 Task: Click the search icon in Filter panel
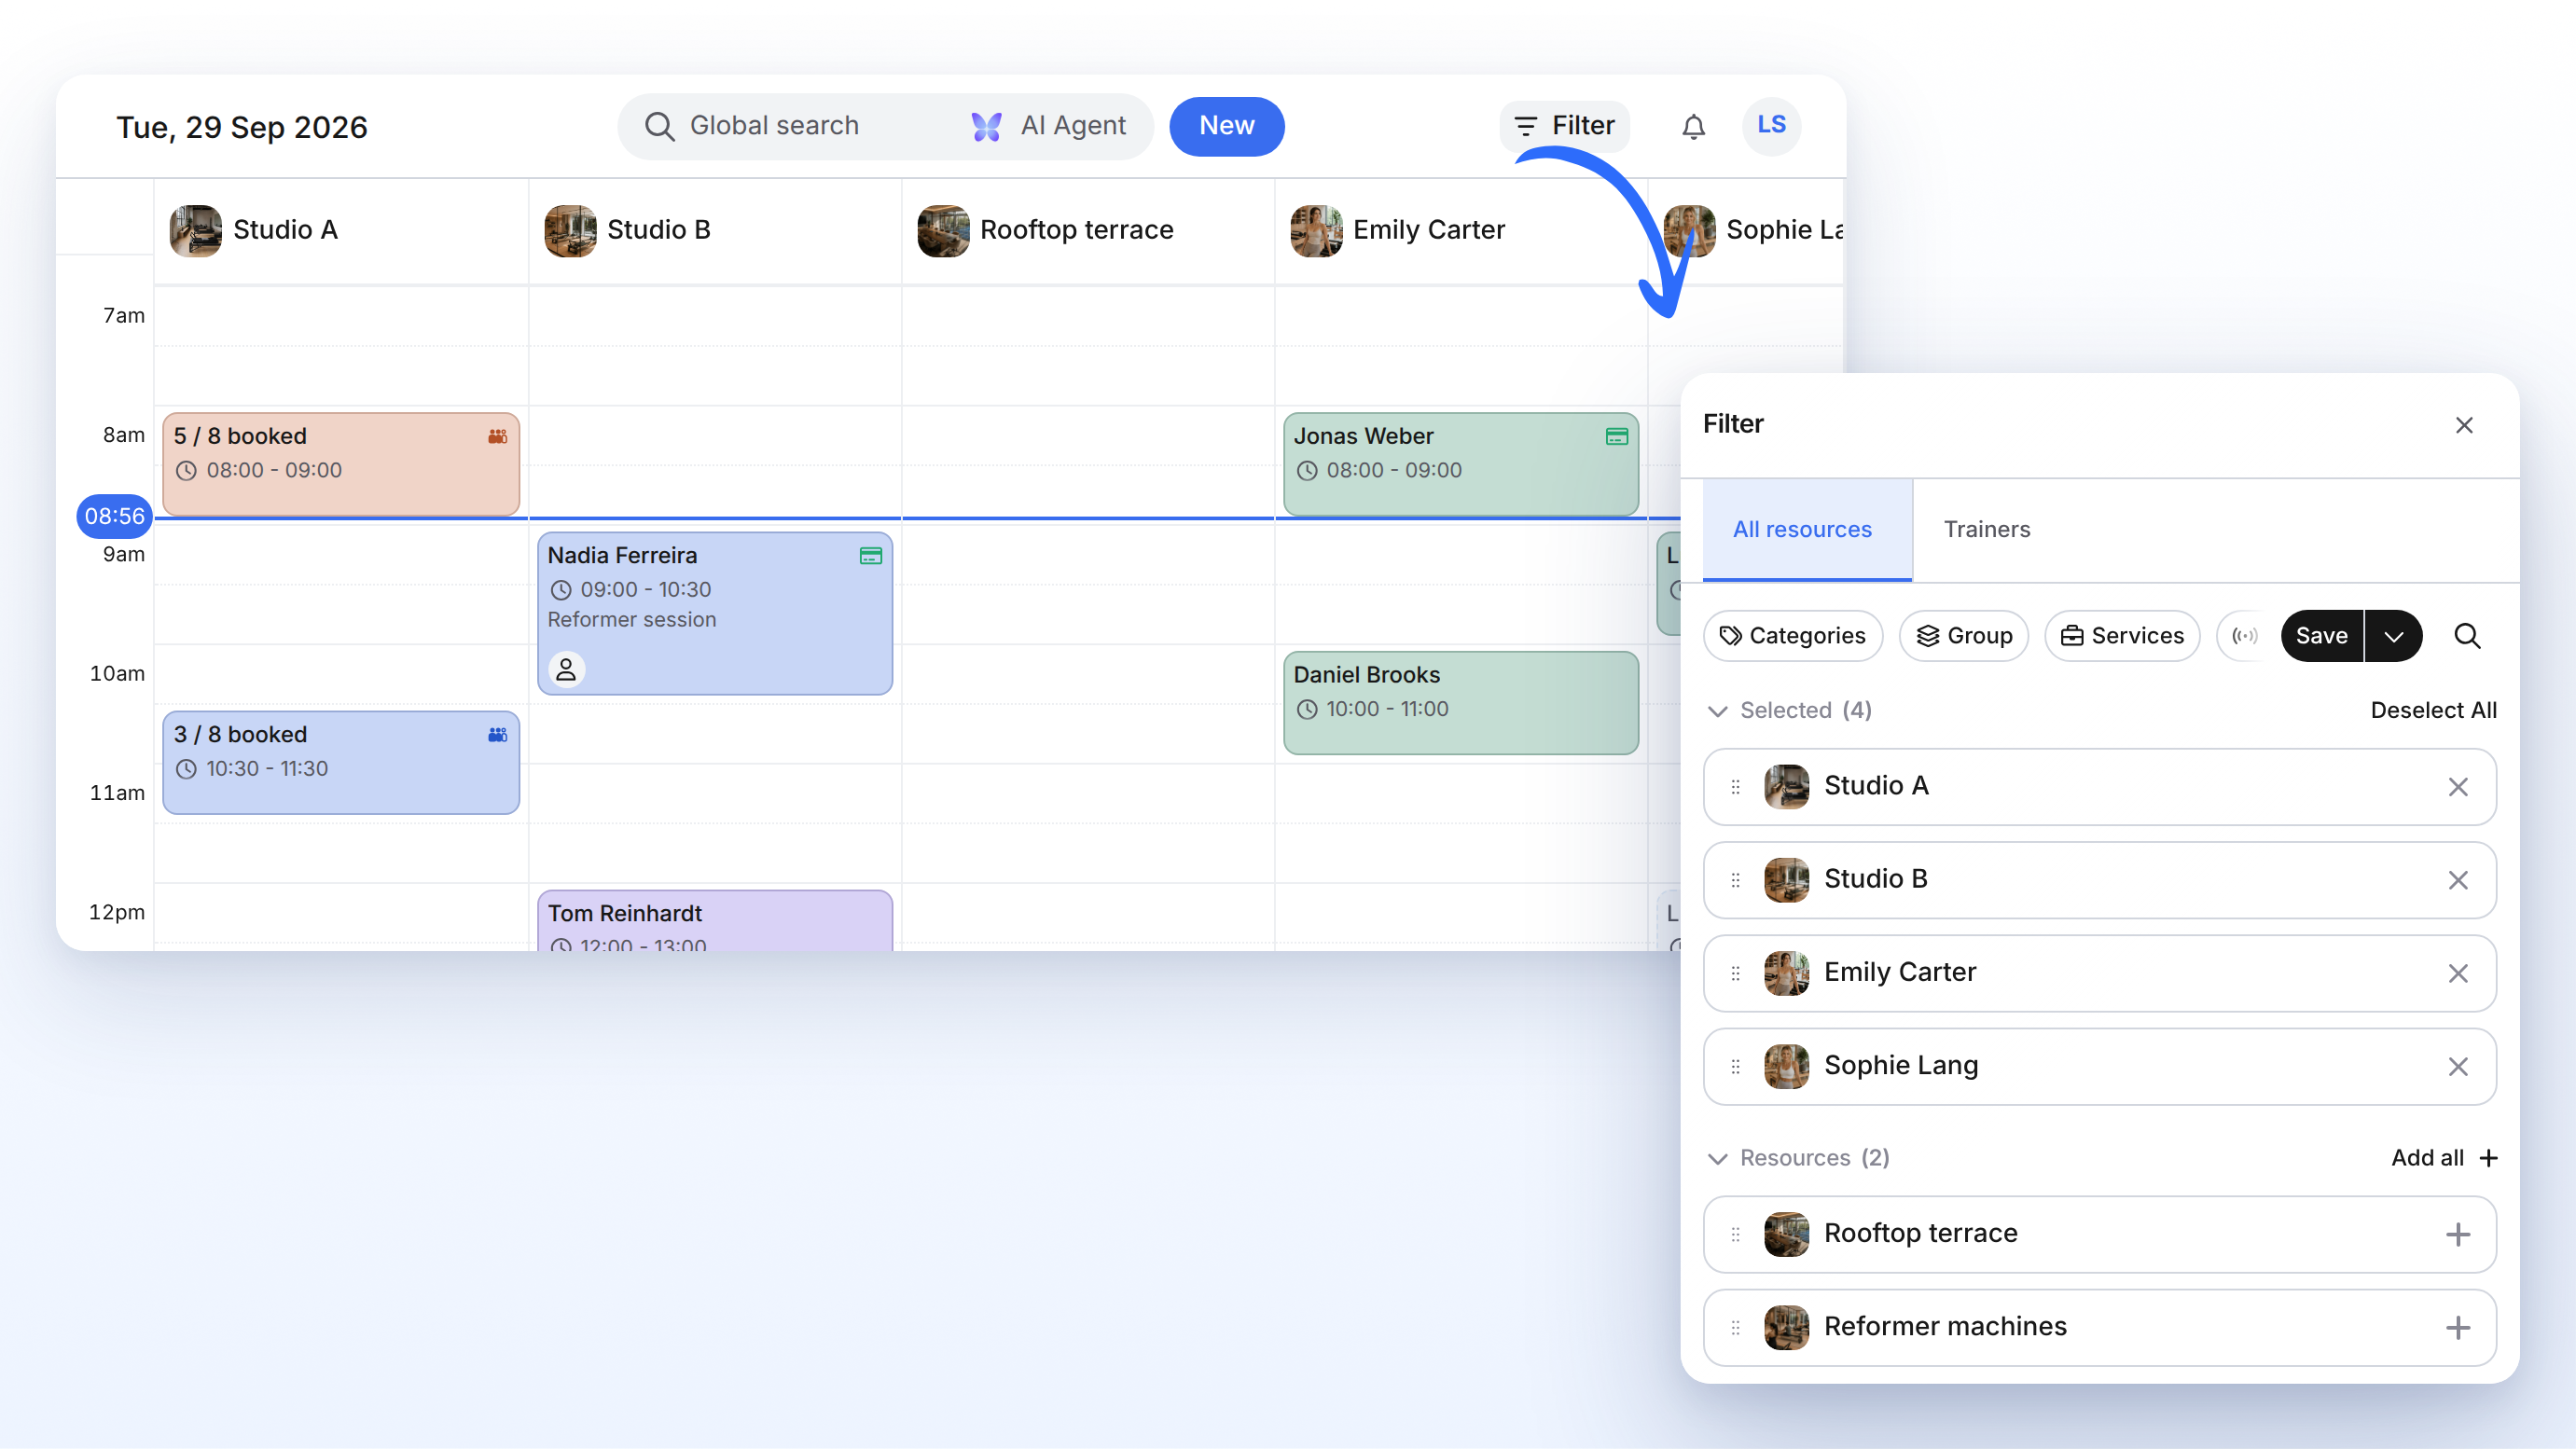point(2467,636)
